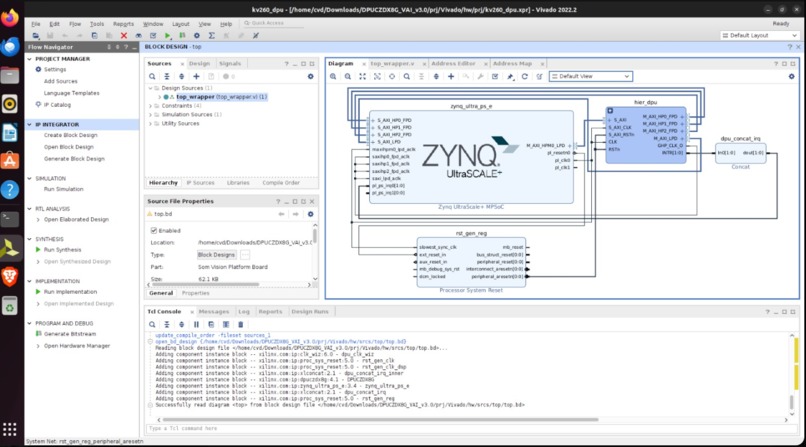This screenshot has width=806, height=447.
Task: Click the green Run arrow in main toolbar
Action: tap(168, 35)
